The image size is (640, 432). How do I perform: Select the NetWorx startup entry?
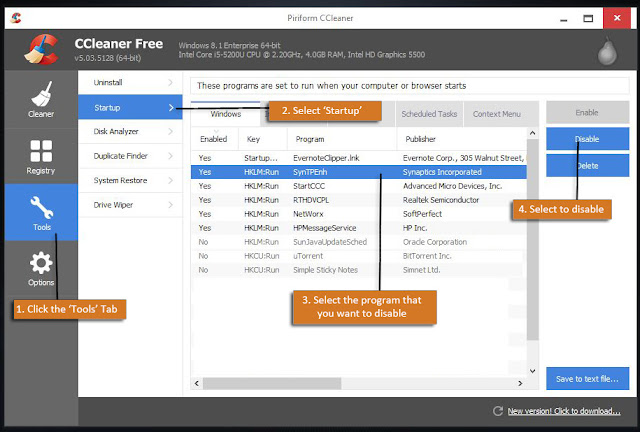coord(359,214)
